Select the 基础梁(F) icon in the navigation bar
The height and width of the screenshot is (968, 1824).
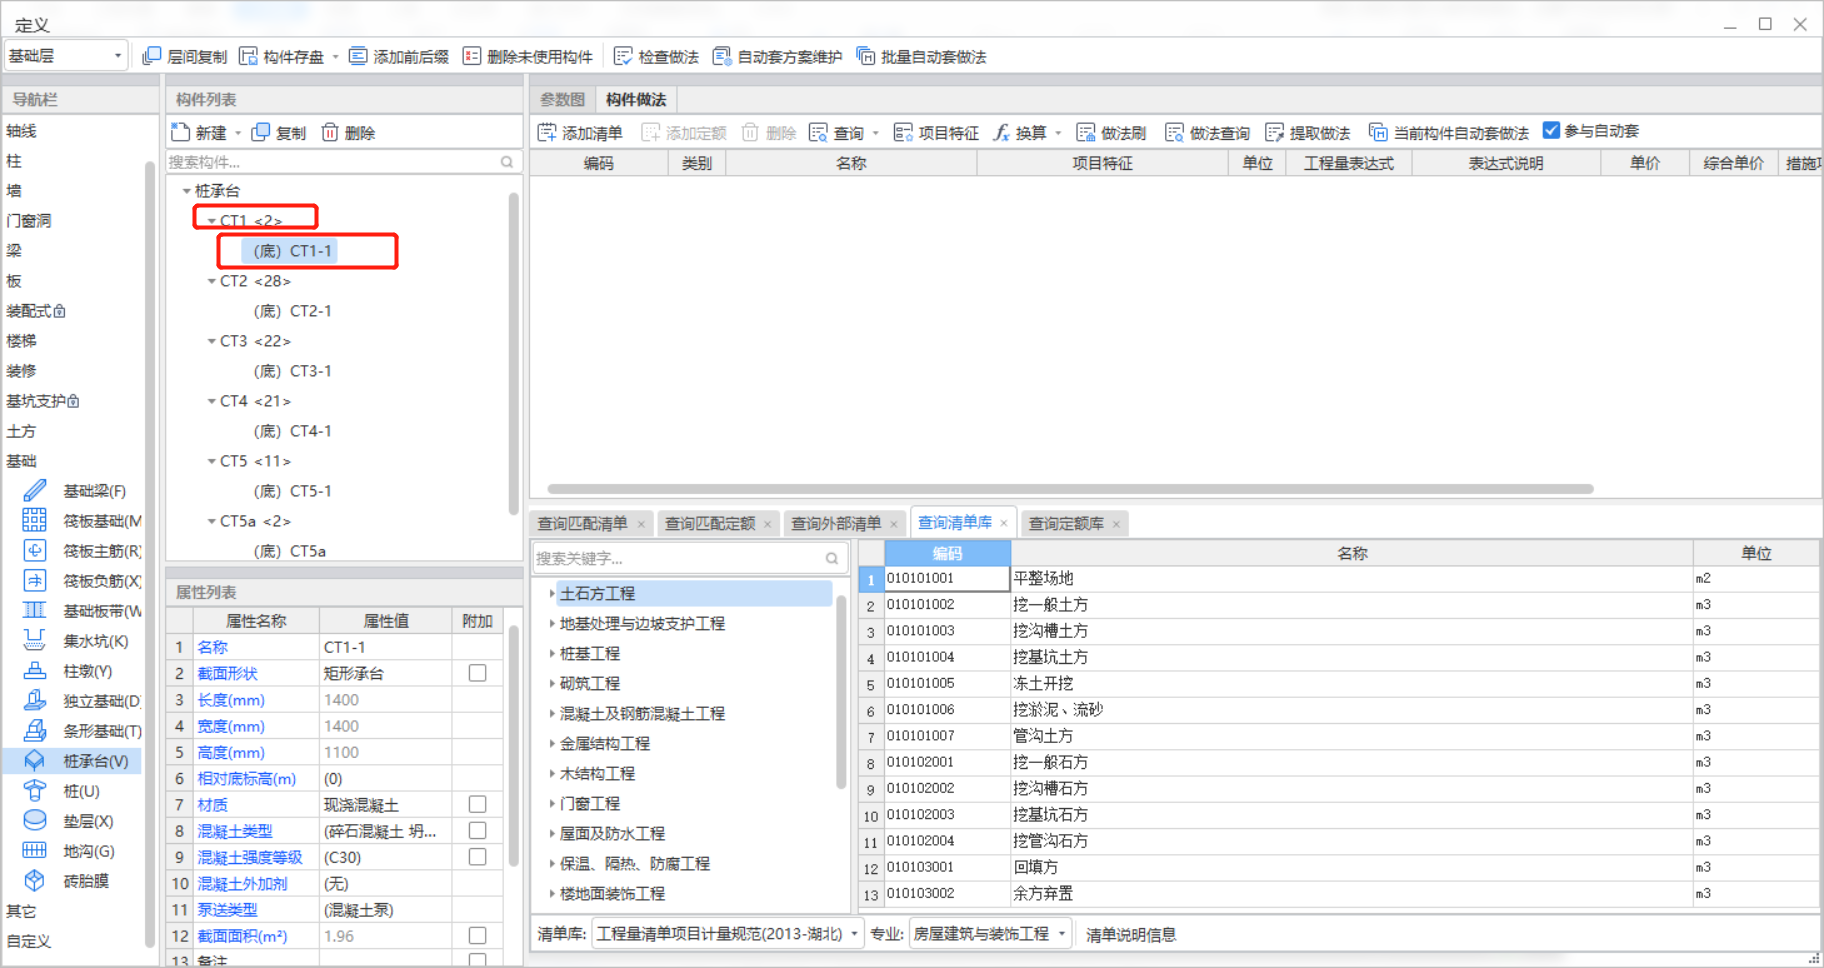pos(35,490)
